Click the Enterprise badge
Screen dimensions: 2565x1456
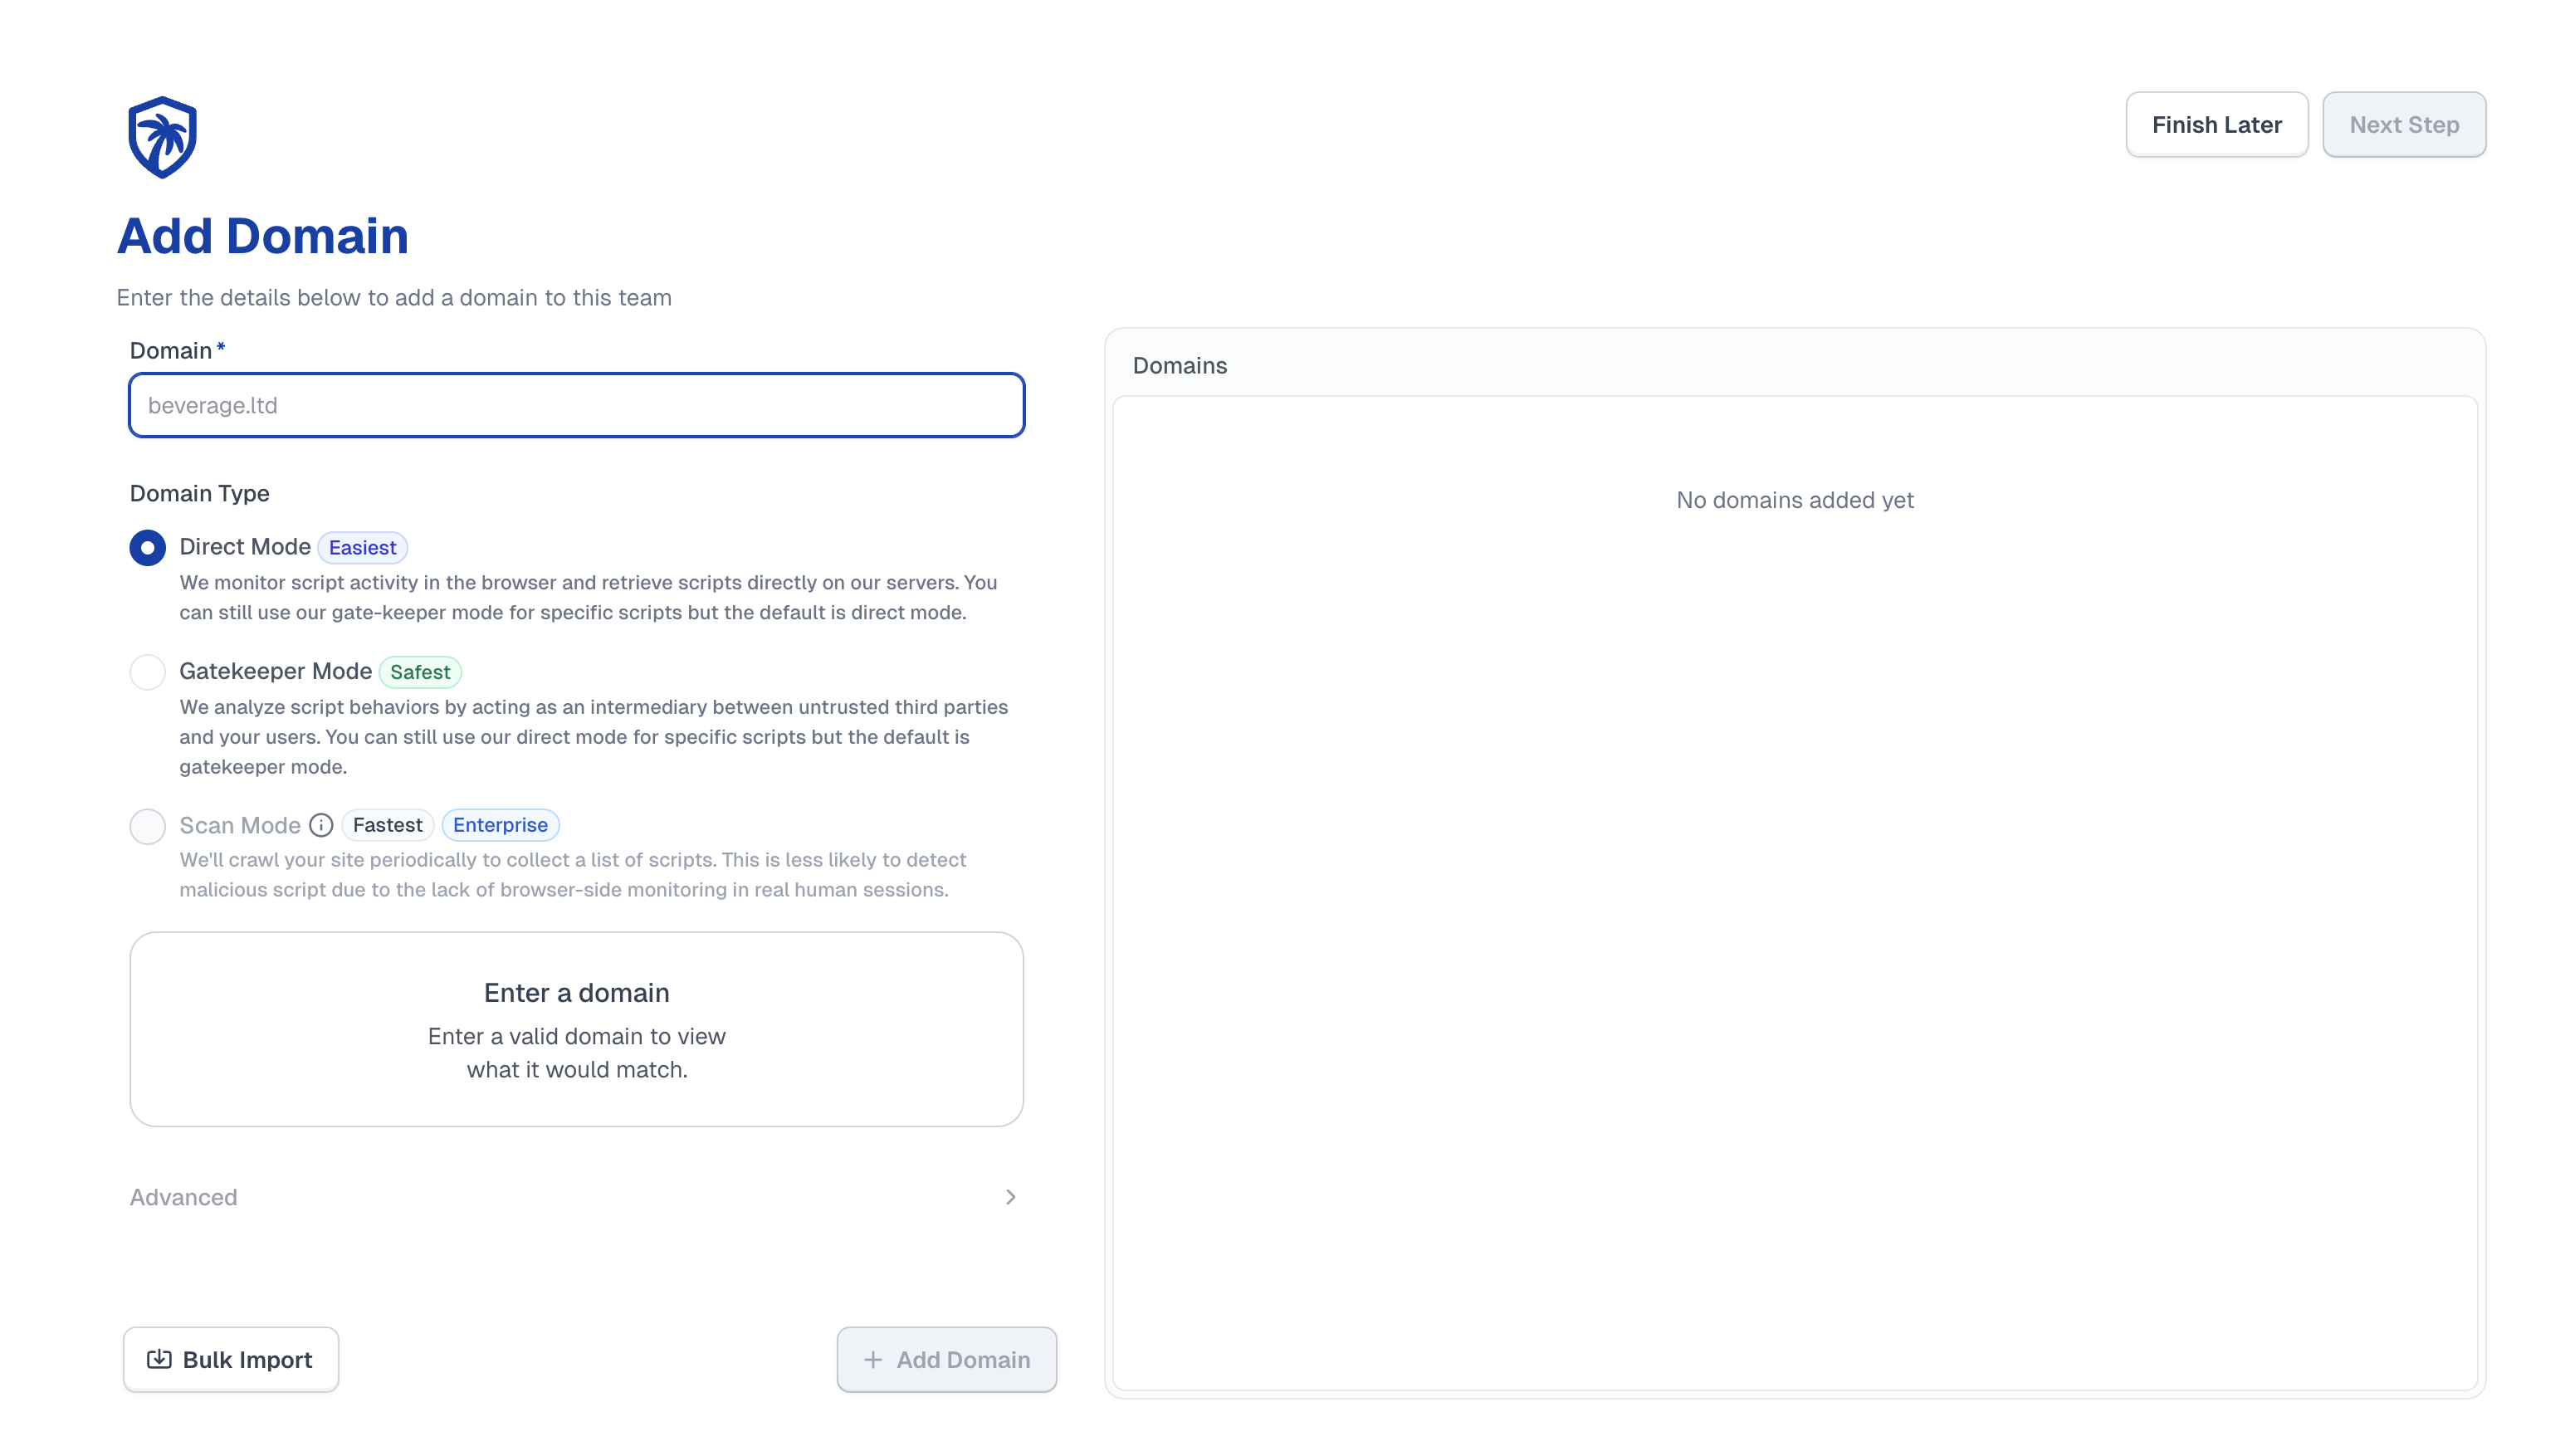[500, 825]
